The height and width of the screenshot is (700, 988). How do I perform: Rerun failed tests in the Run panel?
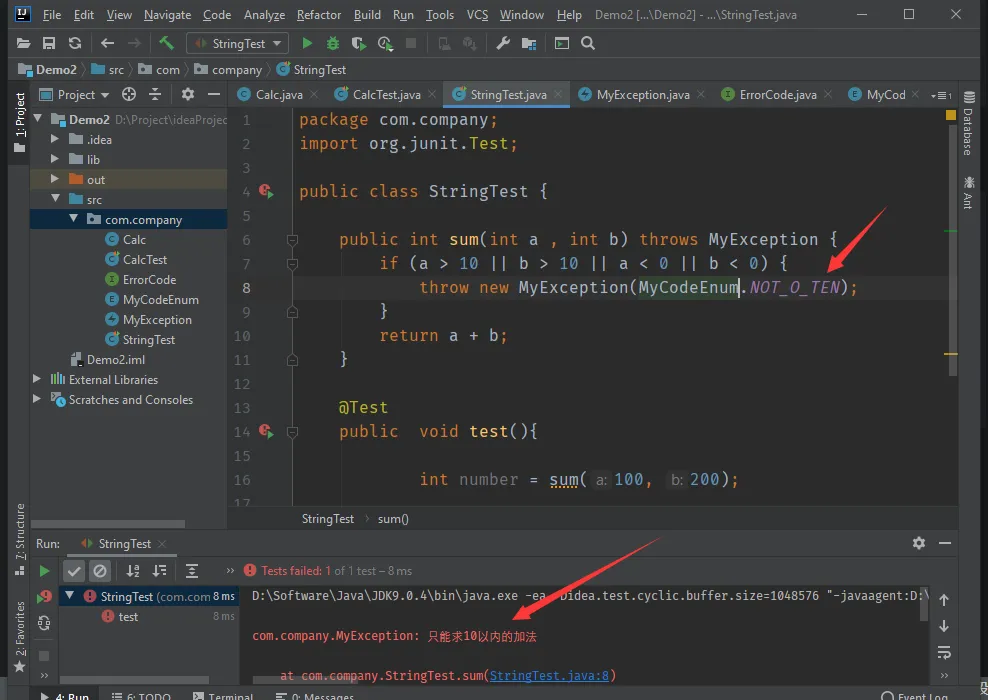tap(44, 597)
